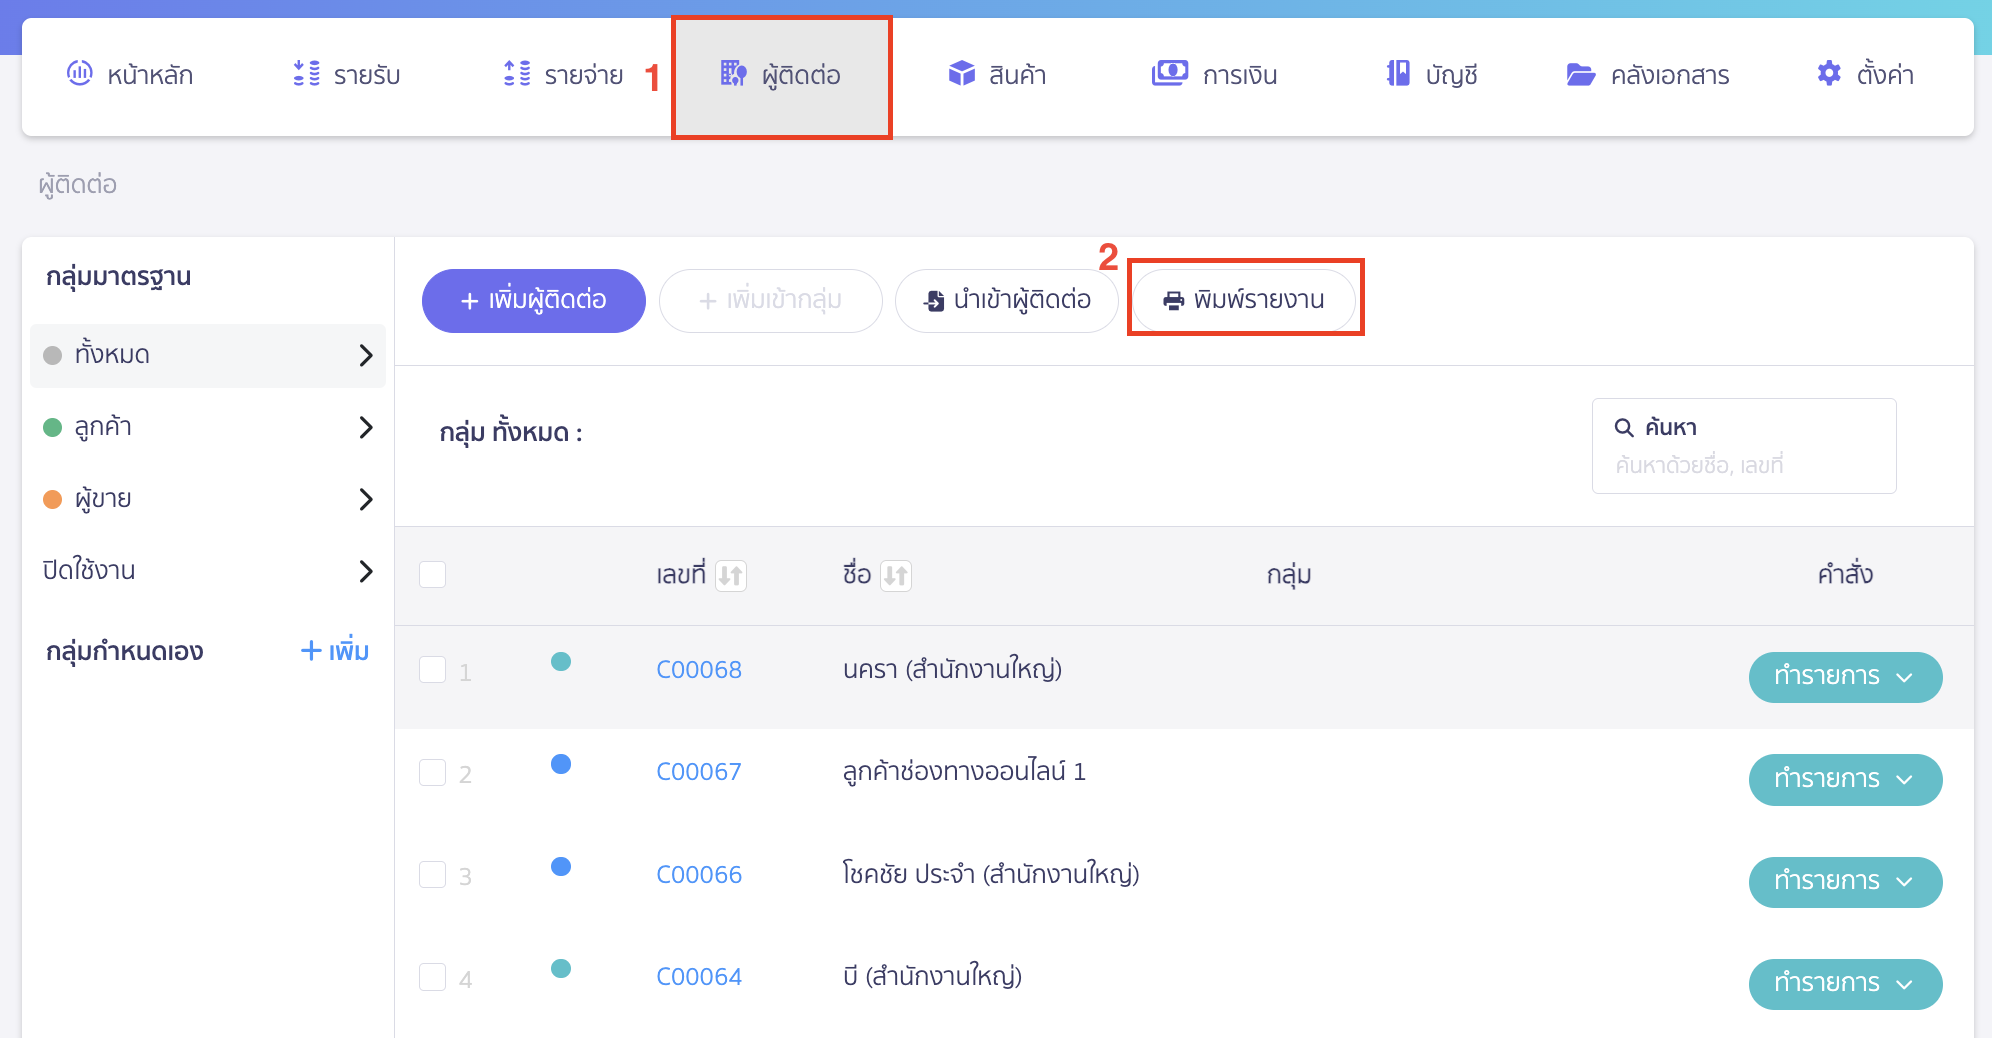Image resolution: width=1992 pixels, height=1038 pixels.
Task: Click the accounting book icon
Action: click(1398, 74)
